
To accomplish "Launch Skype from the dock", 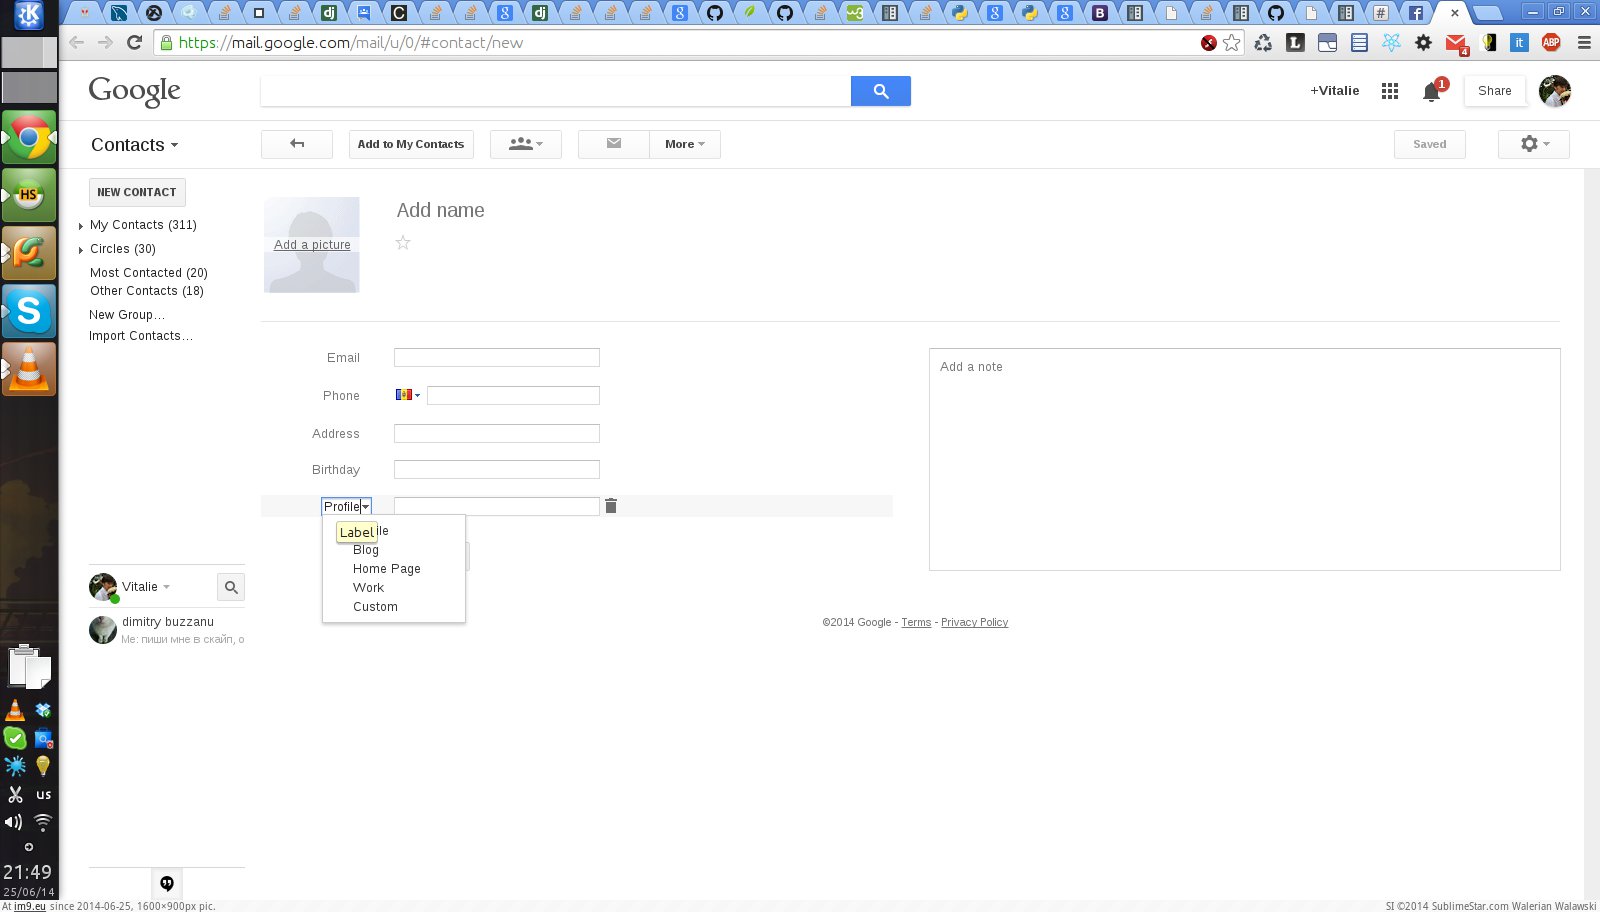I will coord(29,312).
